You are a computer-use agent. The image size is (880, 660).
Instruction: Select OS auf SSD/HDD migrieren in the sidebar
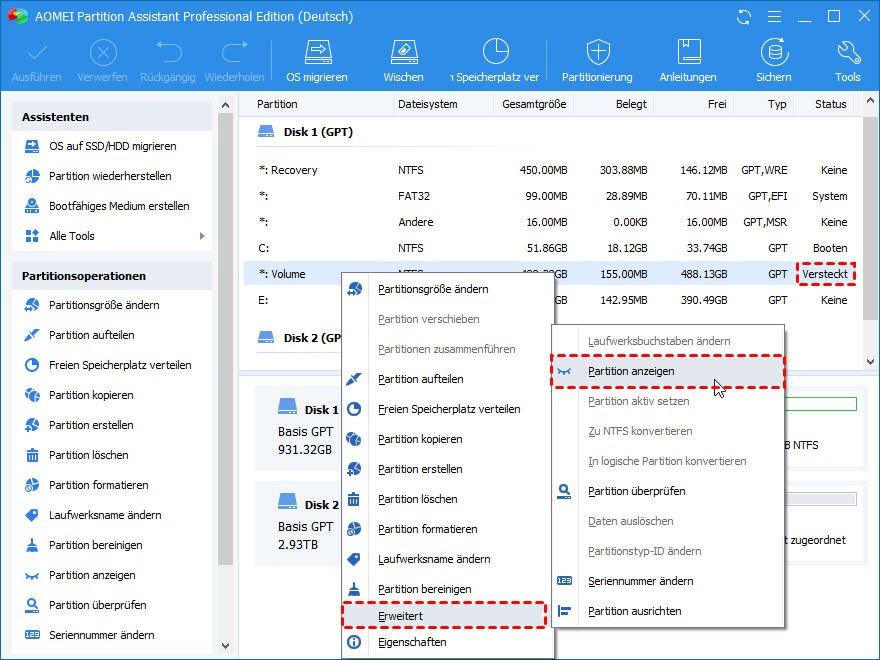(x=112, y=146)
